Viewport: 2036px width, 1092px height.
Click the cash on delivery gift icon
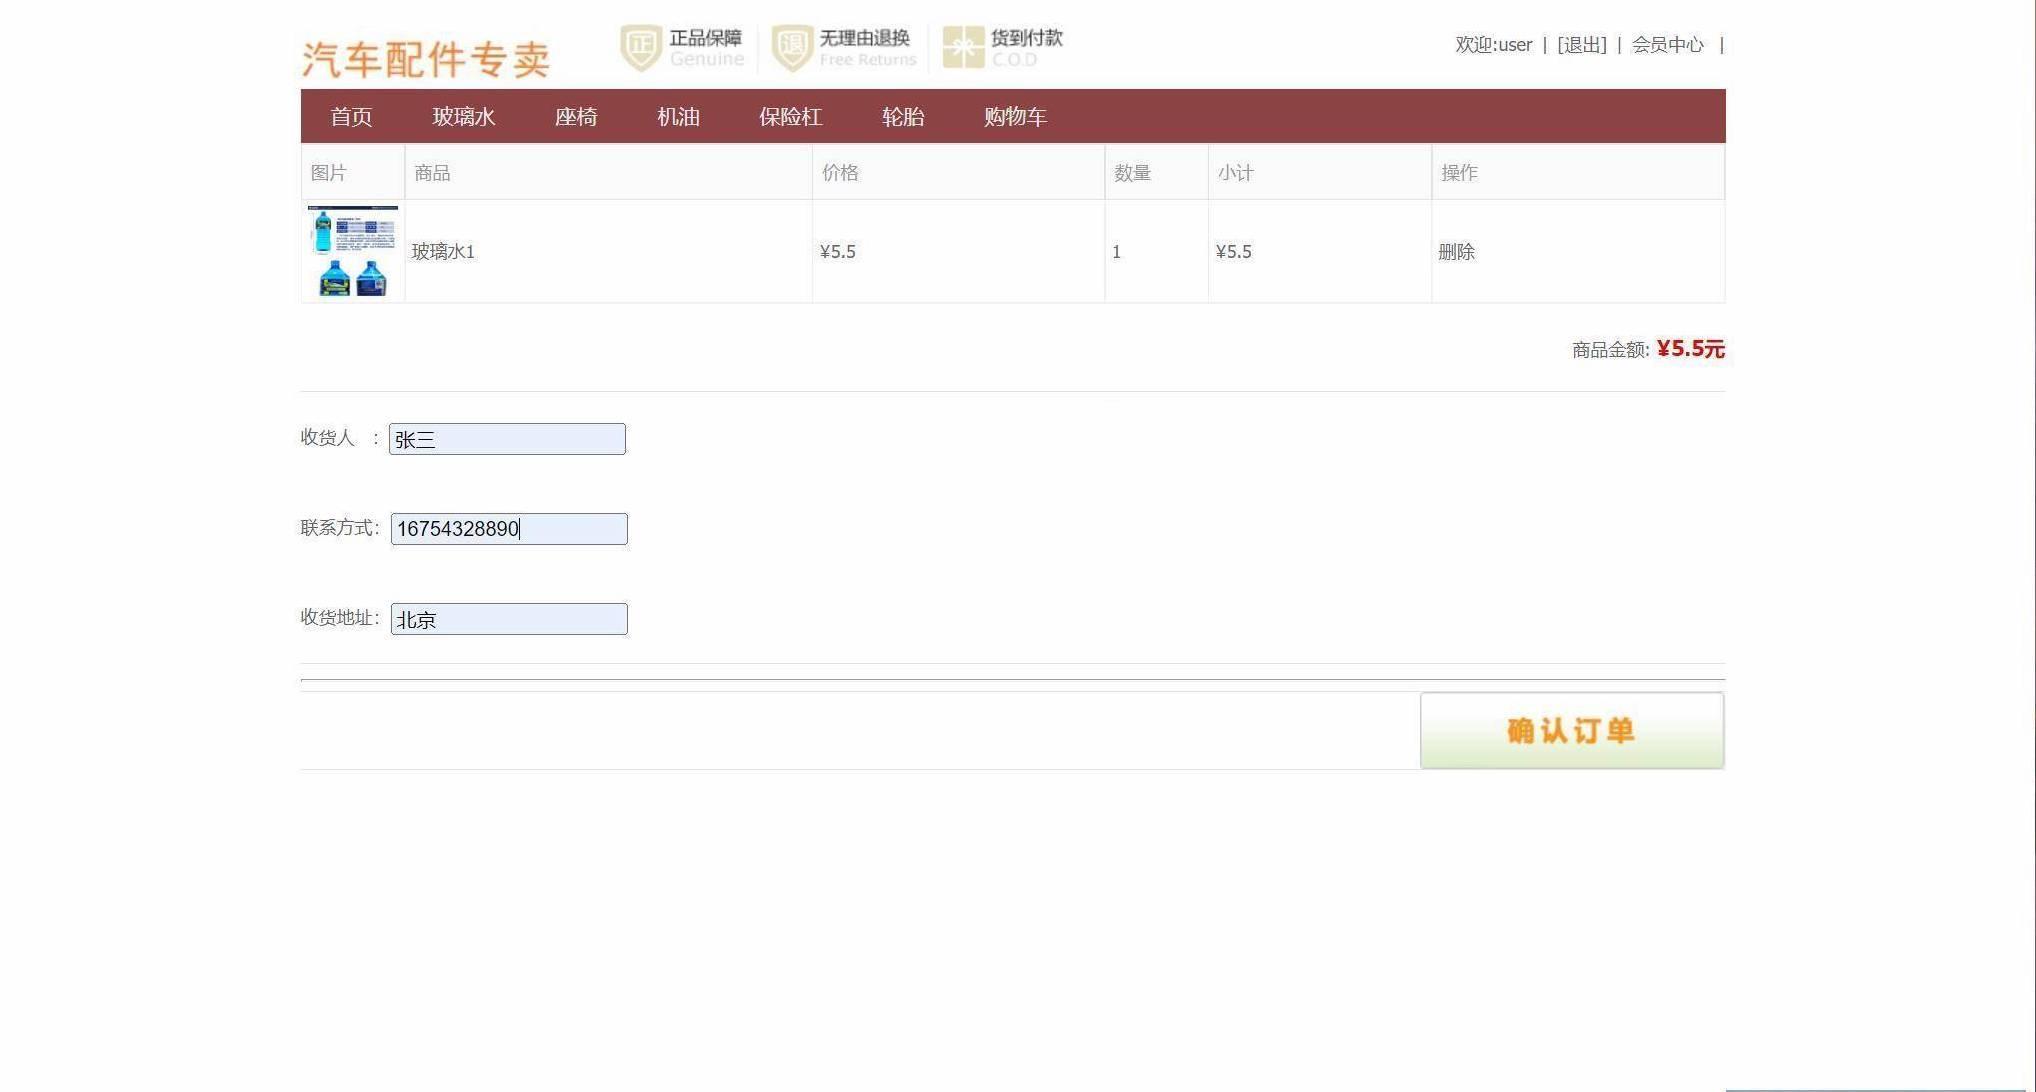[x=963, y=48]
